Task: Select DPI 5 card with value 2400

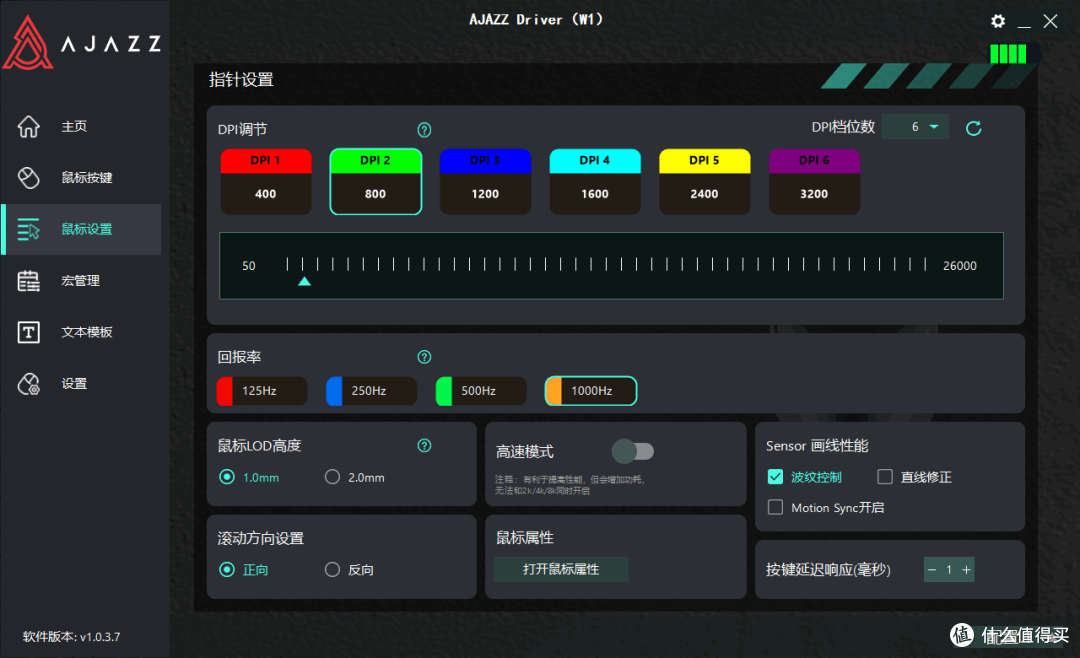Action: click(704, 181)
